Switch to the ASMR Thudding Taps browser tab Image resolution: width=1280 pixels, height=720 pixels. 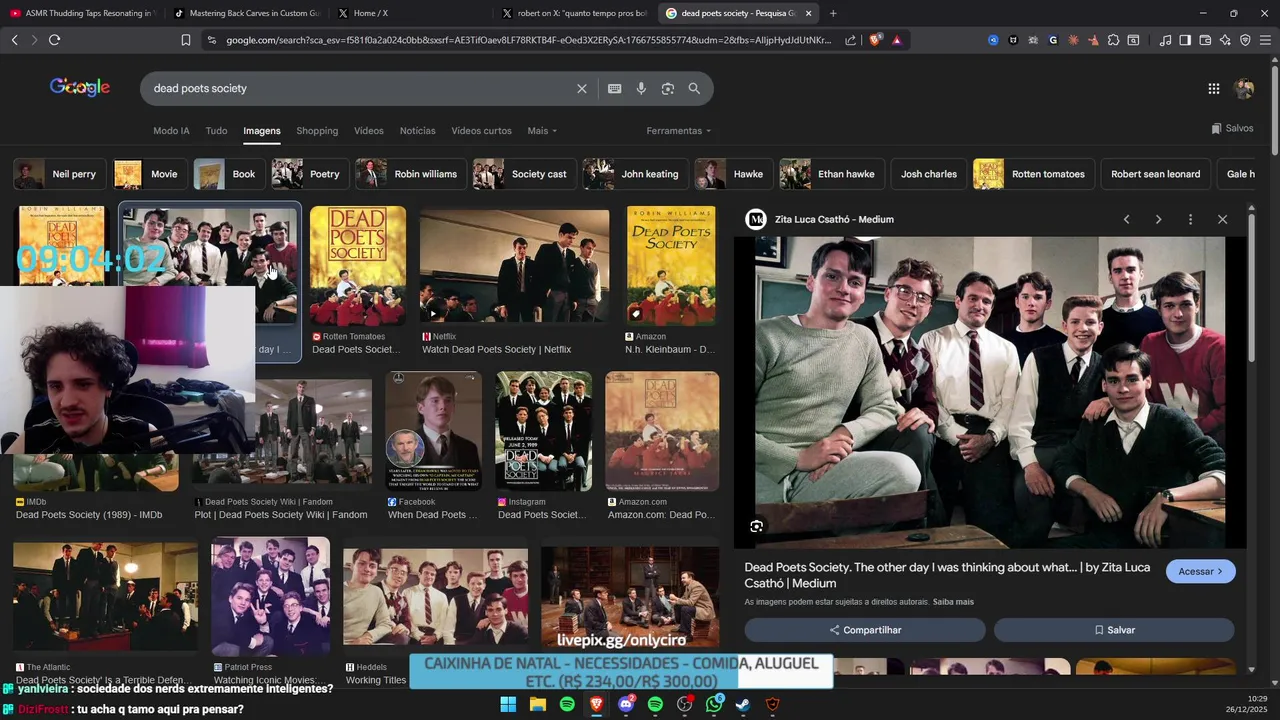82,13
